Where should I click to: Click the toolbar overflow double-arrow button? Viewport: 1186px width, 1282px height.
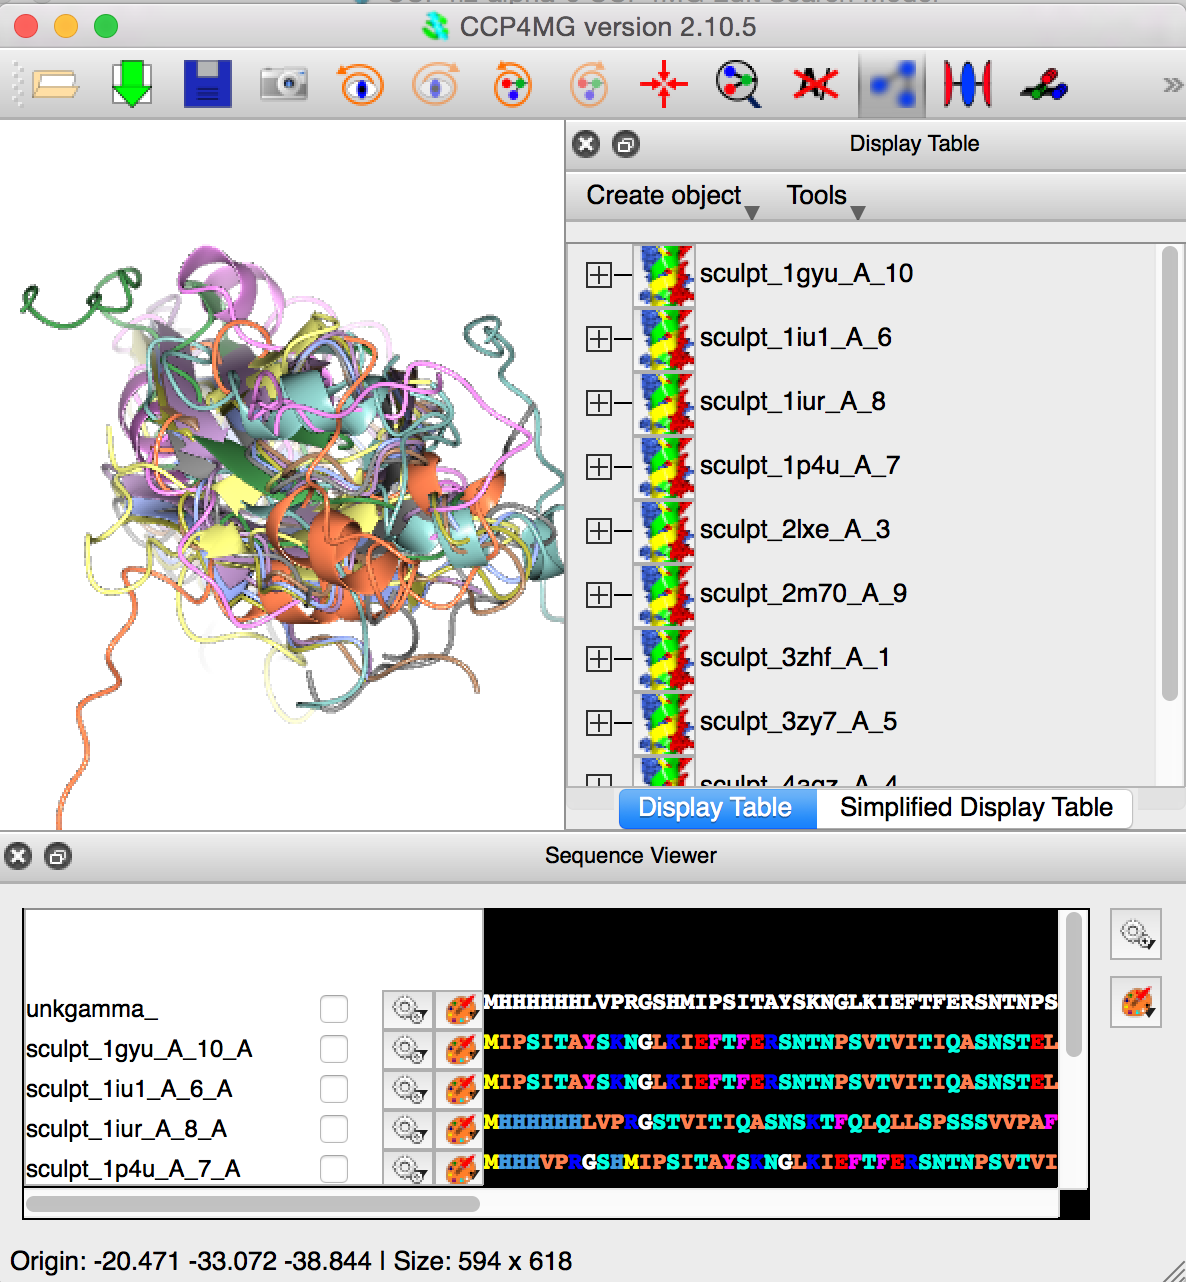pyautogui.click(x=1172, y=85)
